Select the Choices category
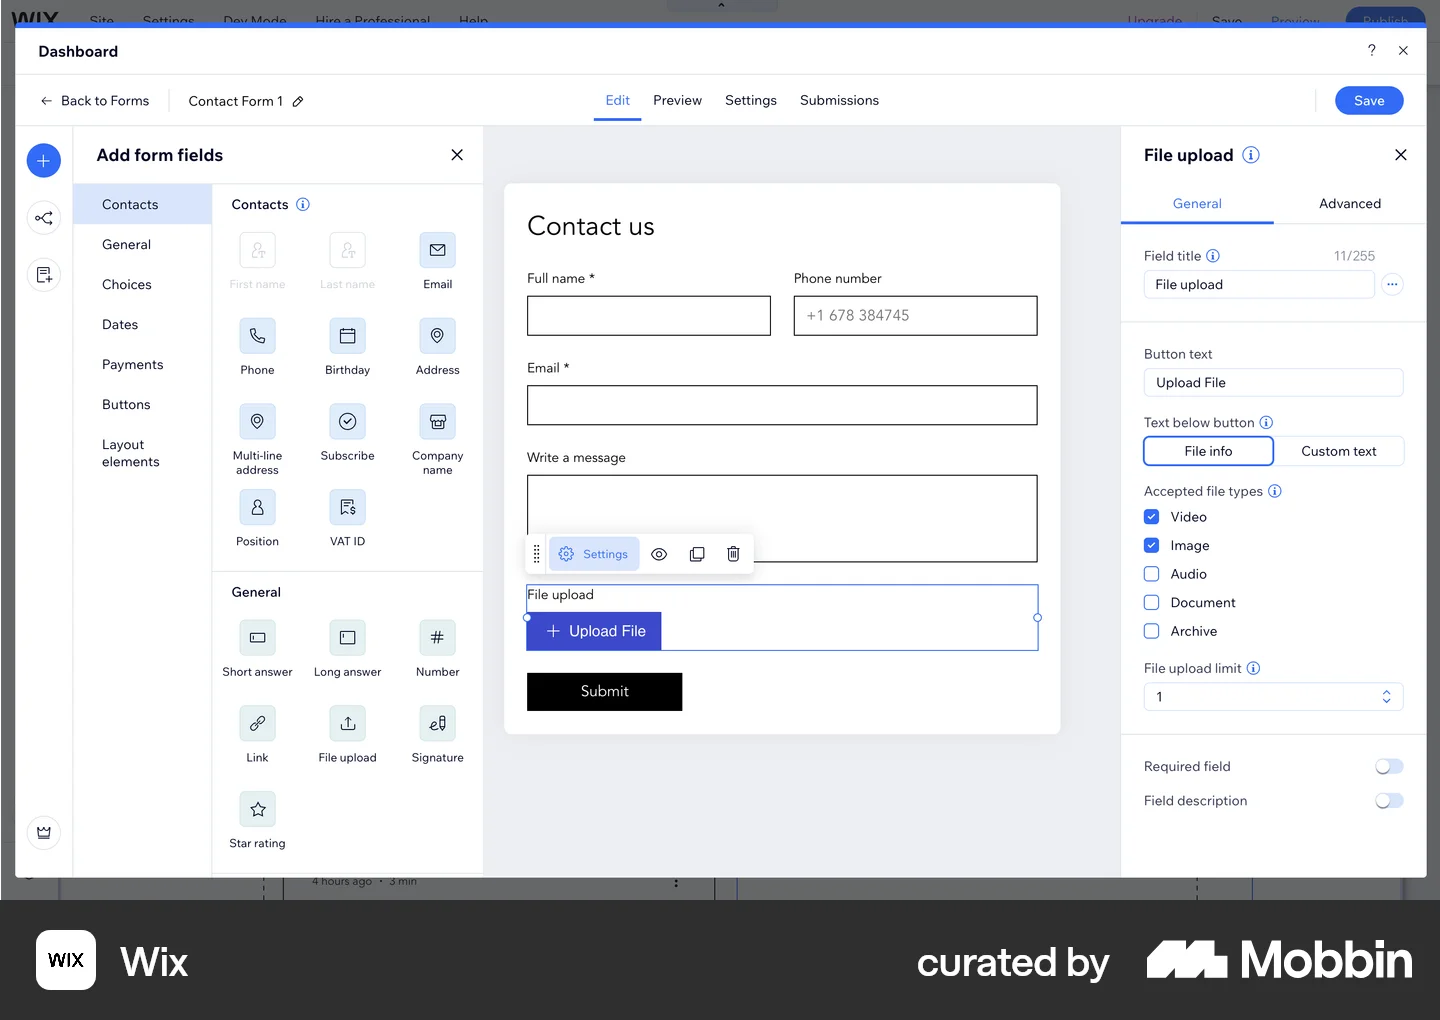The image size is (1440, 1020). (x=142, y=285)
